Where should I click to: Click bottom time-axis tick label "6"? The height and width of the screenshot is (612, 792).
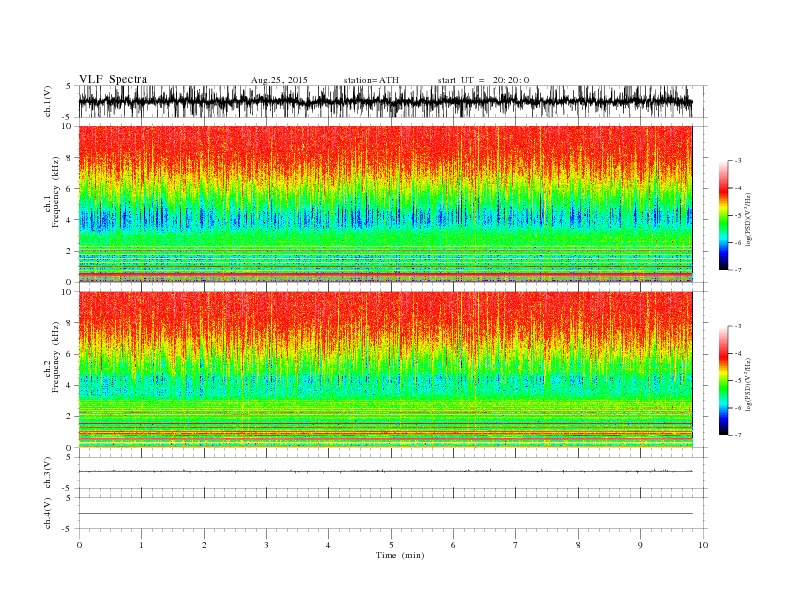click(453, 545)
